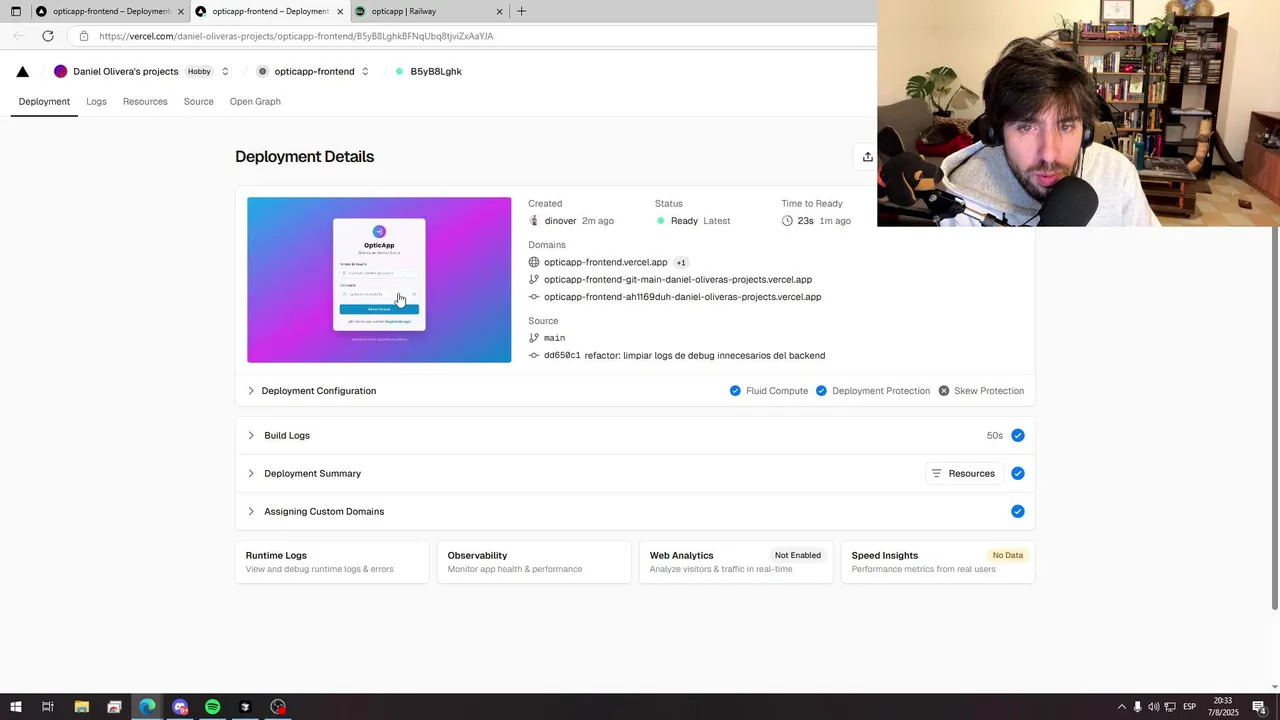
Task: Open the opticapp-frontend project switcher
Action: click(365, 71)
